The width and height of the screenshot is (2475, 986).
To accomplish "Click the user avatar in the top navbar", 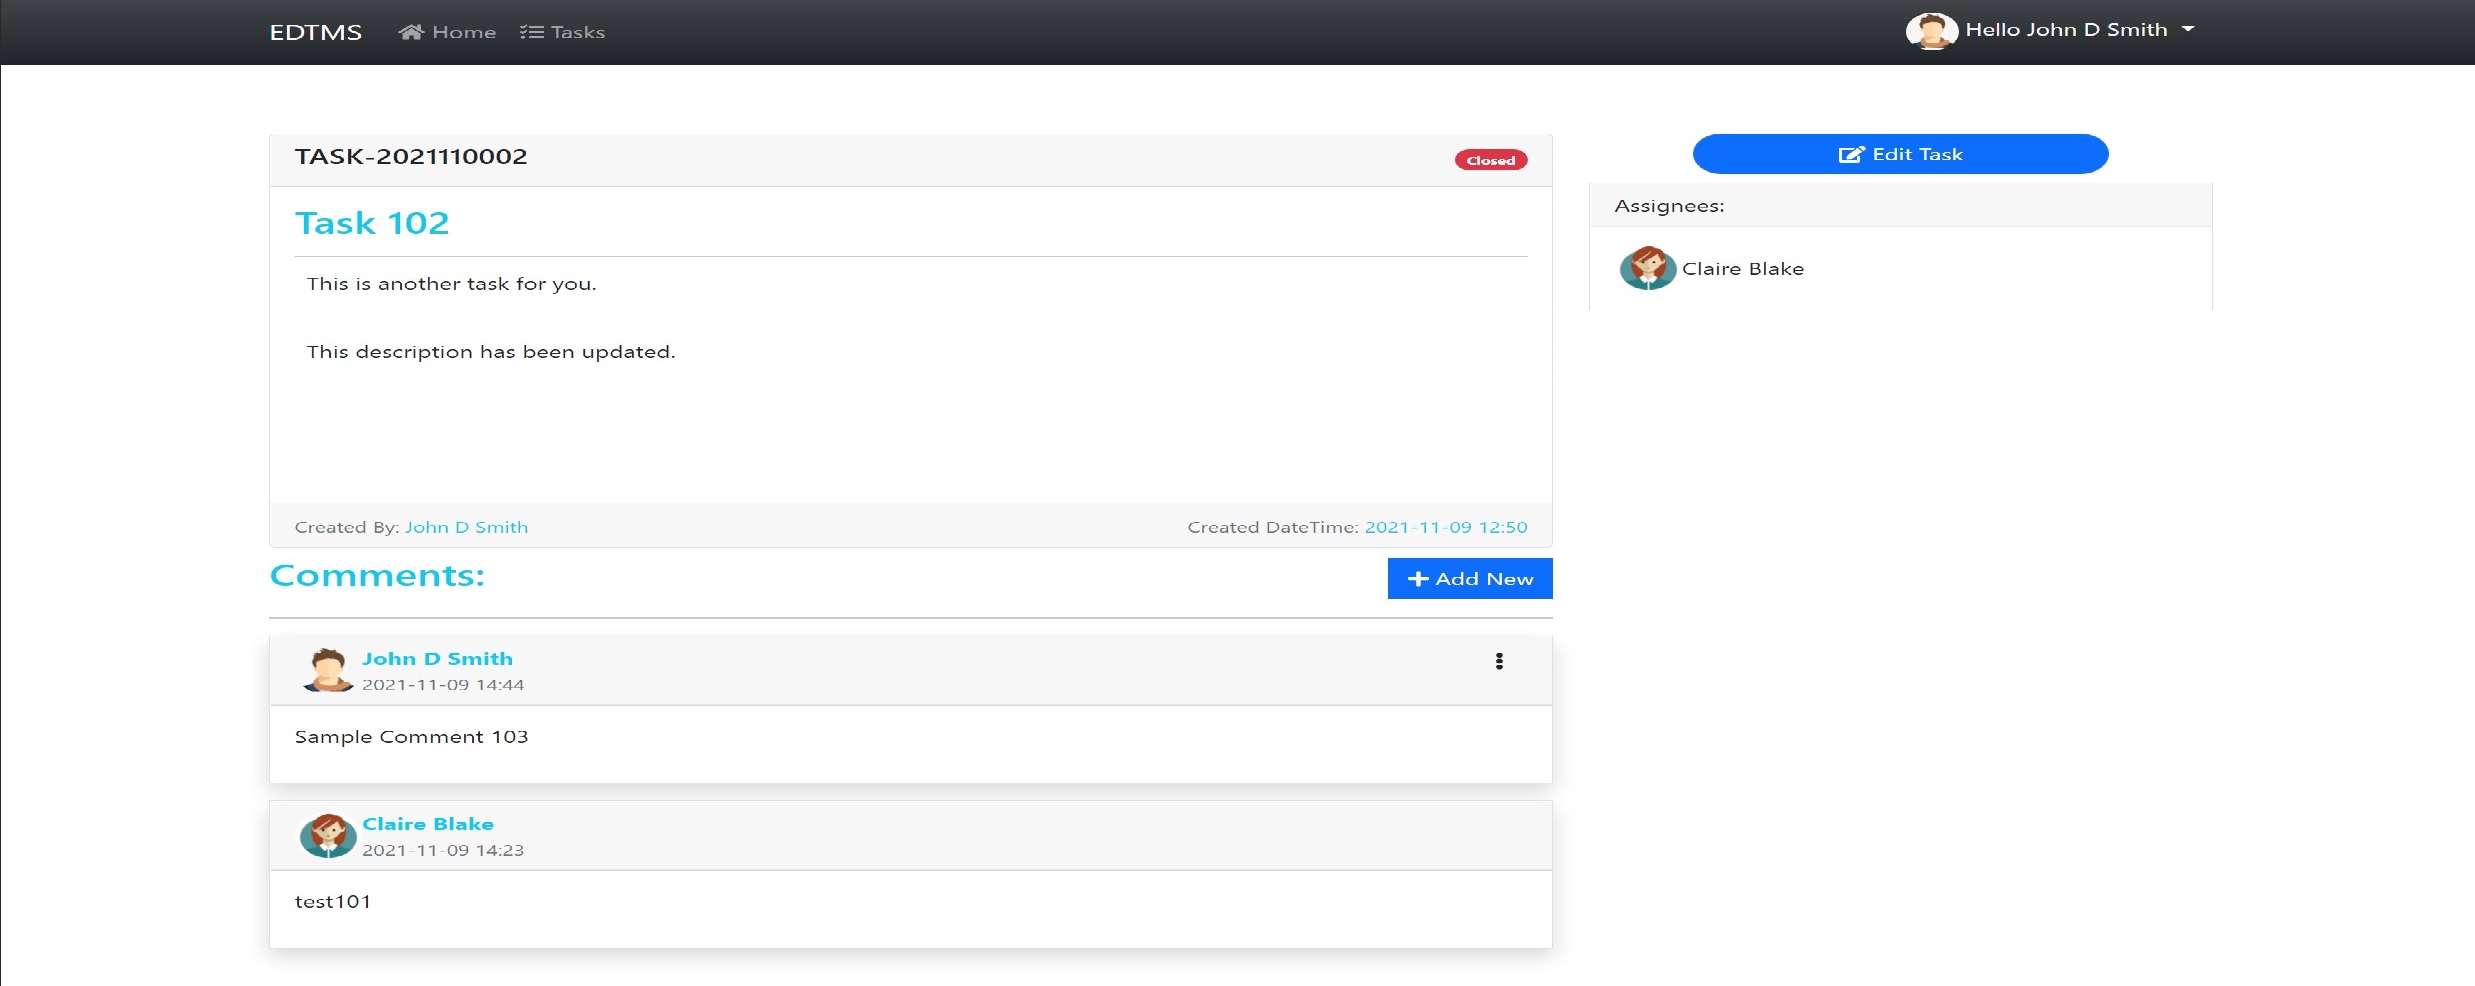I will [x=1932, y=30].
